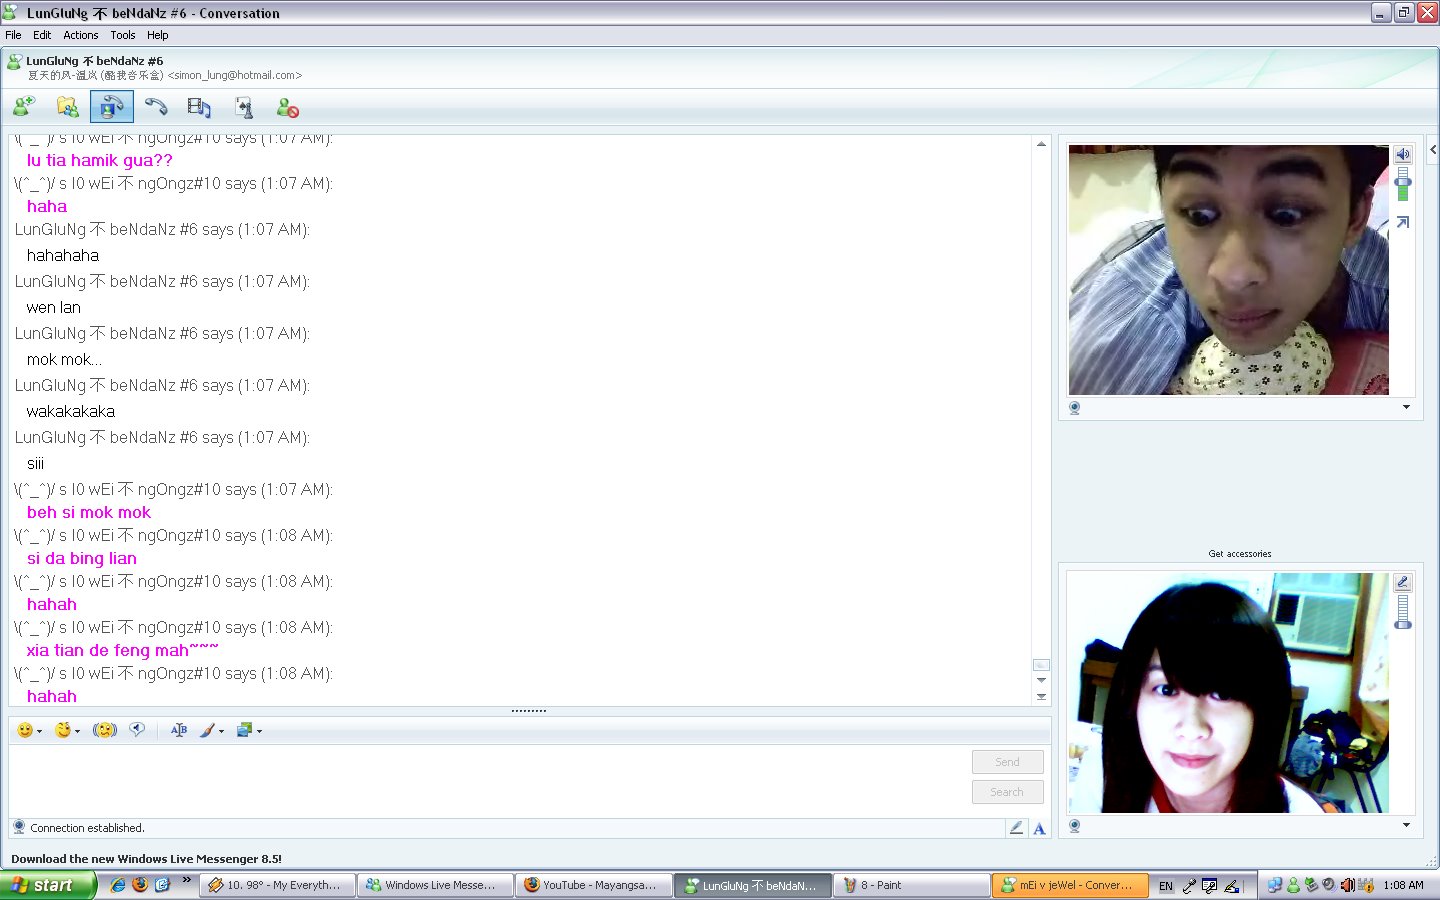This screenshot has height=900, width=1440.
Task: Open the Actions menu
Action: [x=81, y=35]
